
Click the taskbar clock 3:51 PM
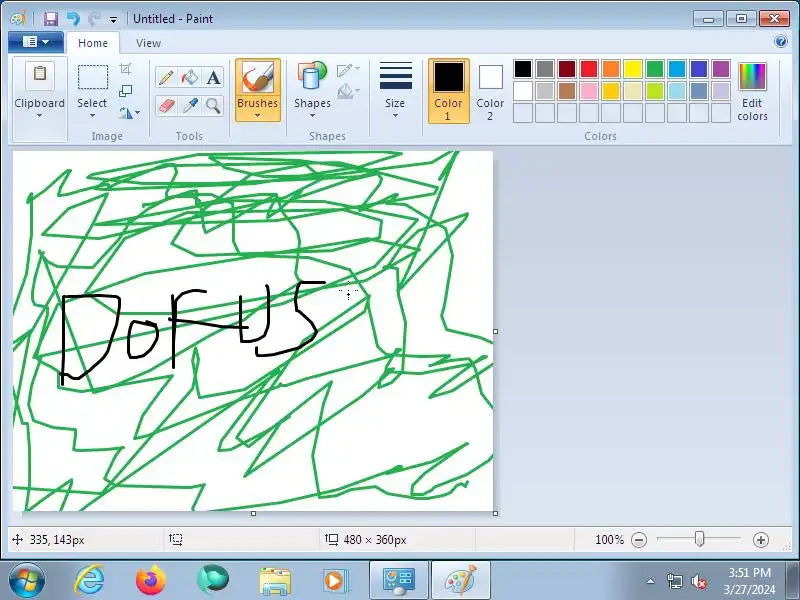pos(749,572)
